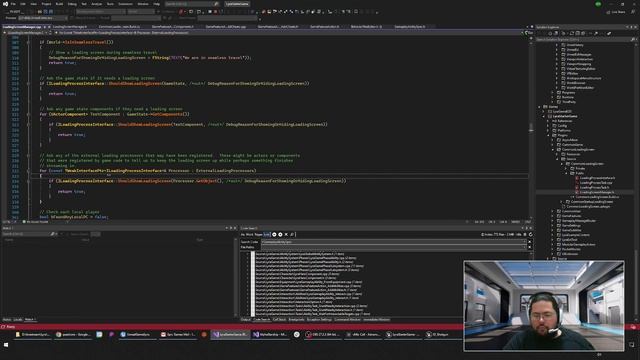
Task: Collapse the Games folder in Solution Explorer
Action: (x=540, y=107)
